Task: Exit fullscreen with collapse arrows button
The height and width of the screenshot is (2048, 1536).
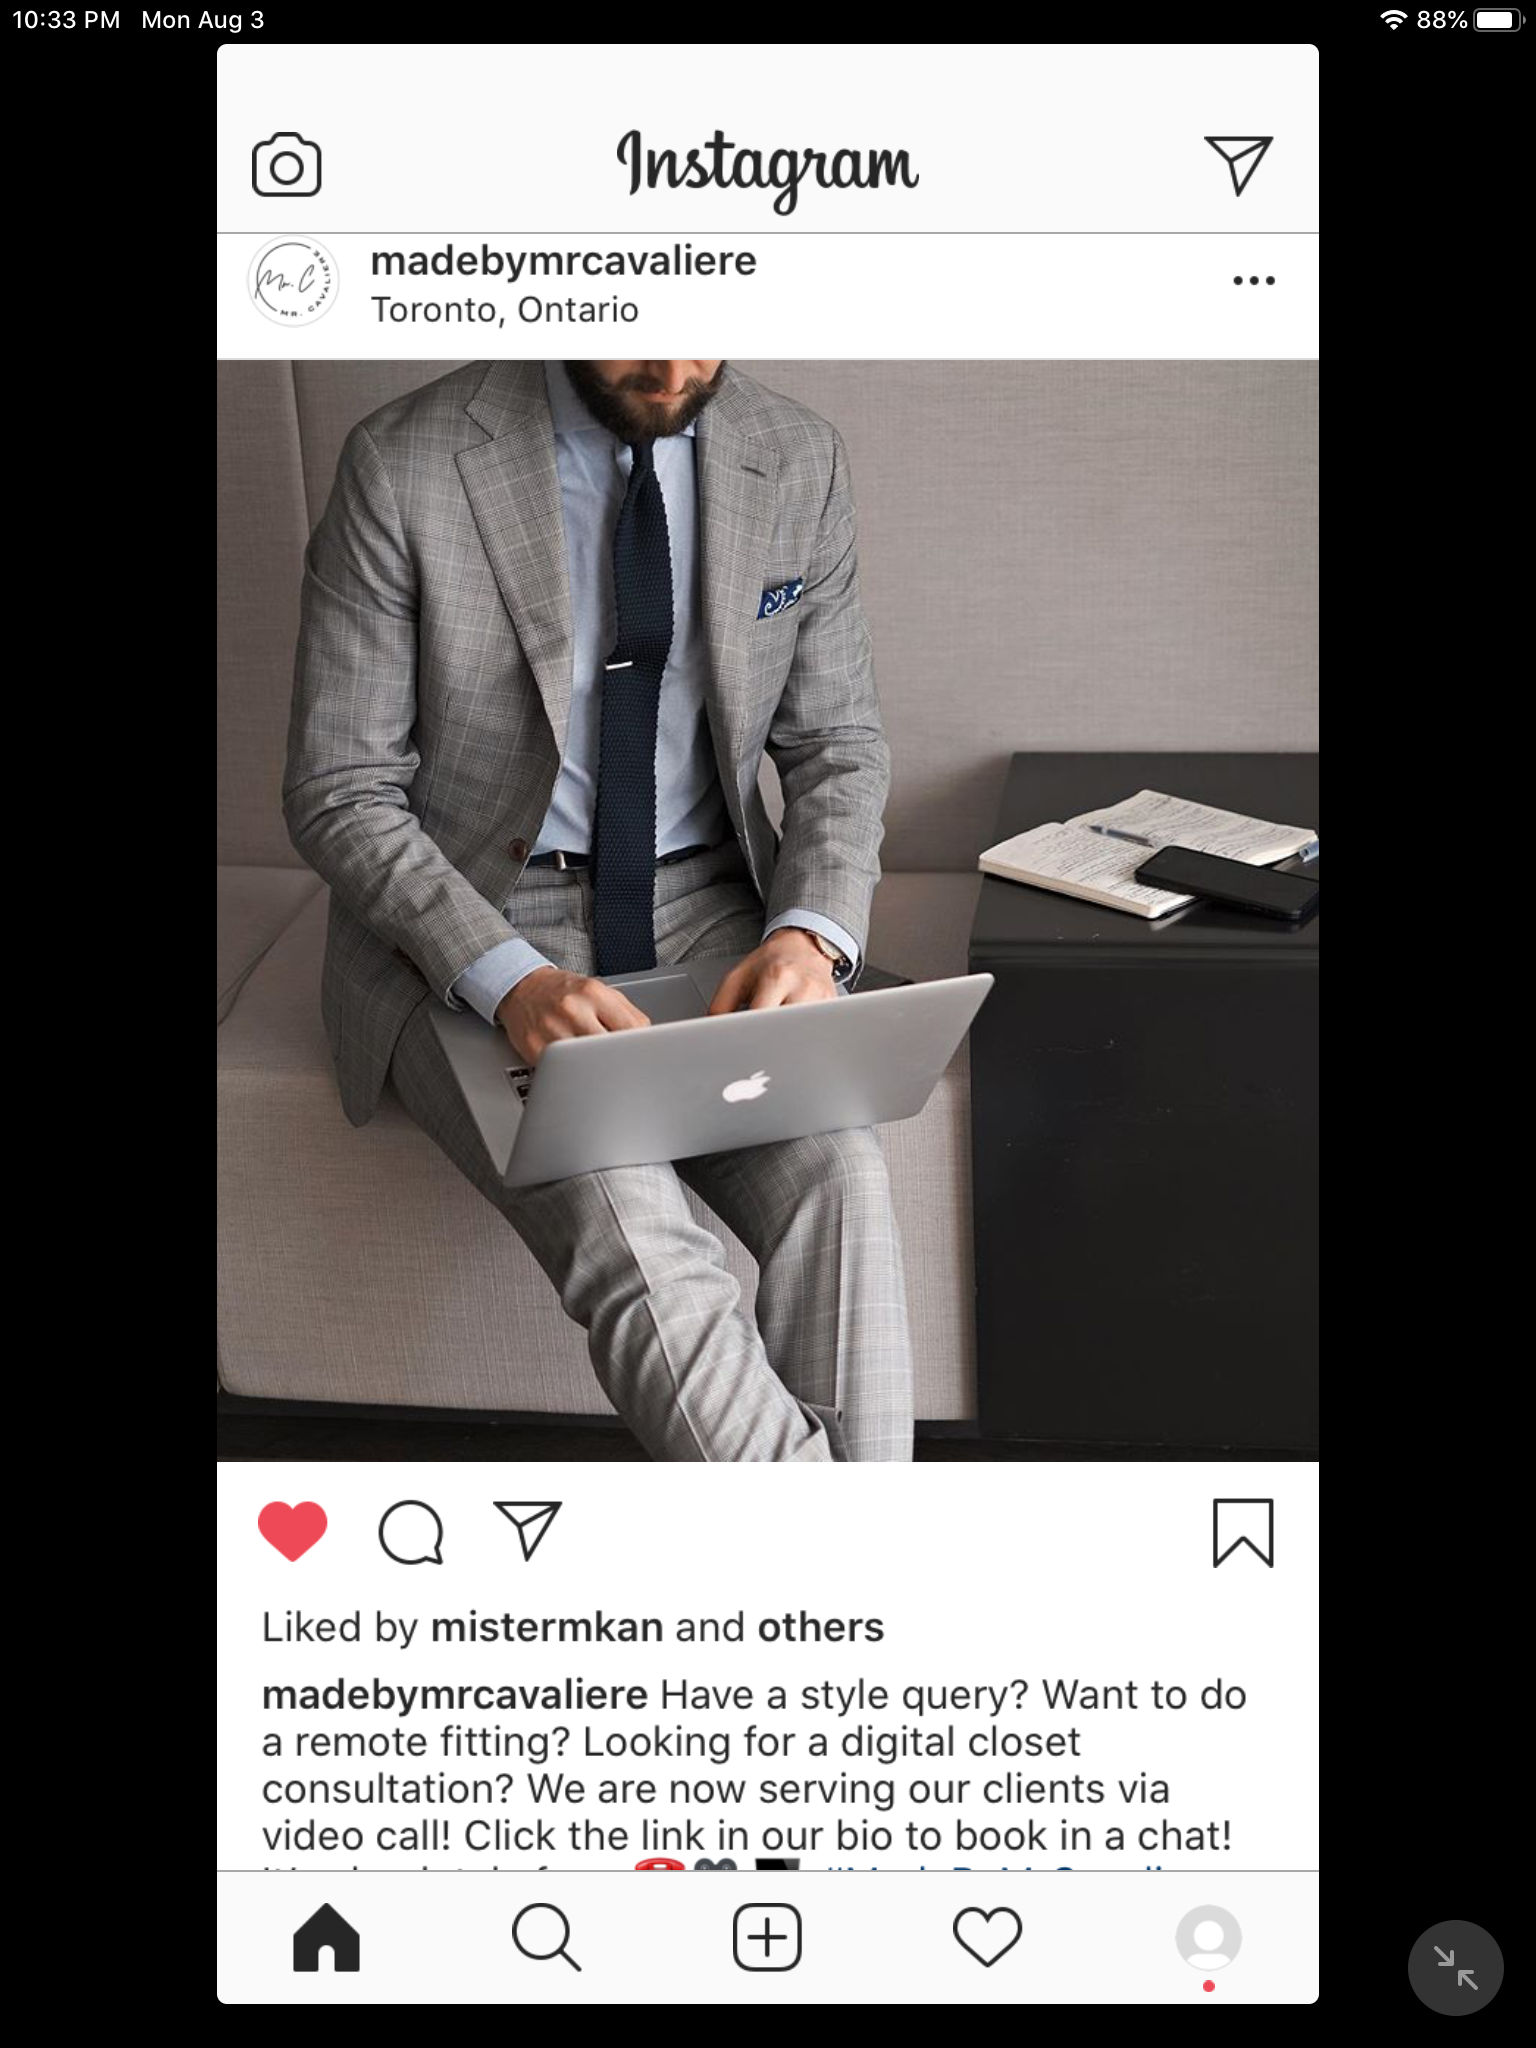Action: click(x=1455, y=1967)
